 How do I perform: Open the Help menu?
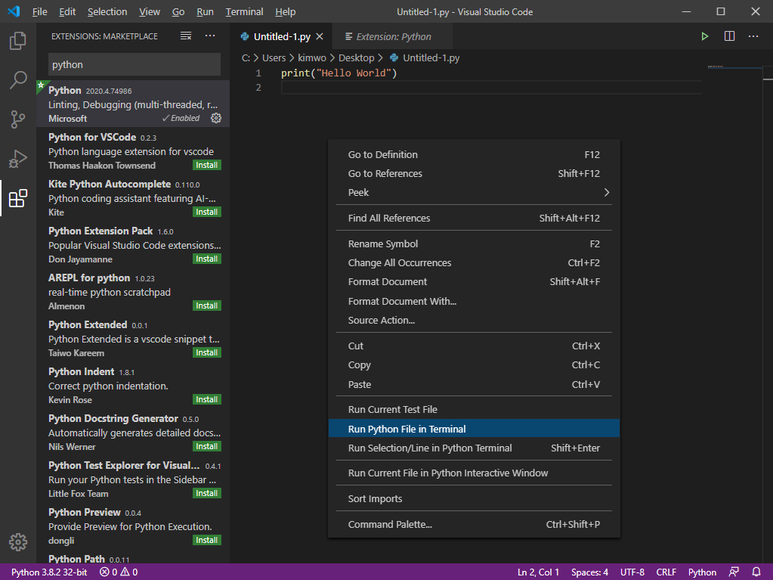(285, 12)
